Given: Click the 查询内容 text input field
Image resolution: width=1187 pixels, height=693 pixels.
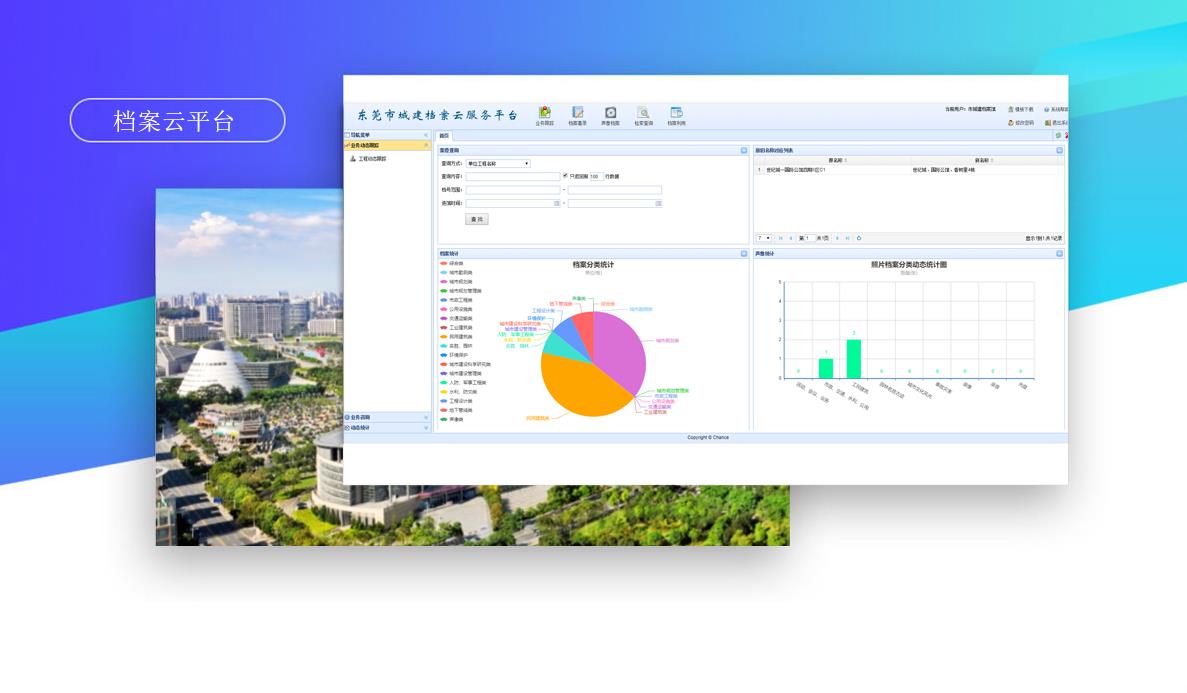Looking at the screenshot, I should [512, 176].
